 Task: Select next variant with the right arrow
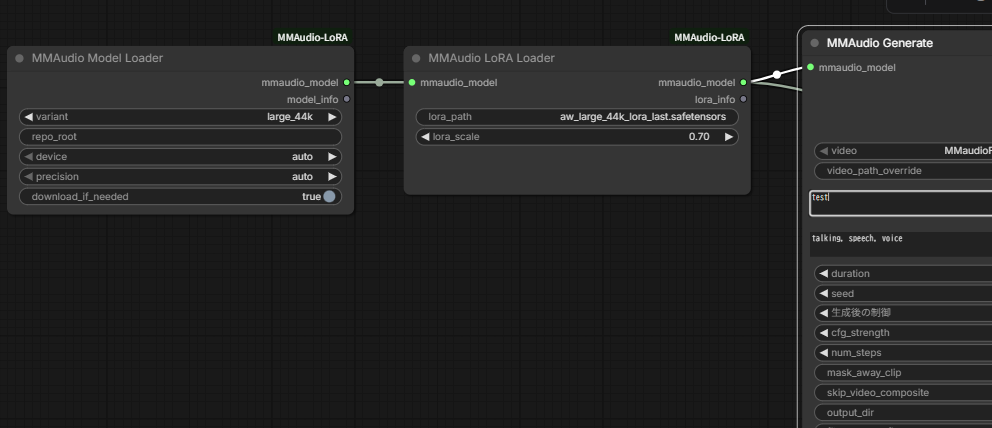click(x=332, y=117)
